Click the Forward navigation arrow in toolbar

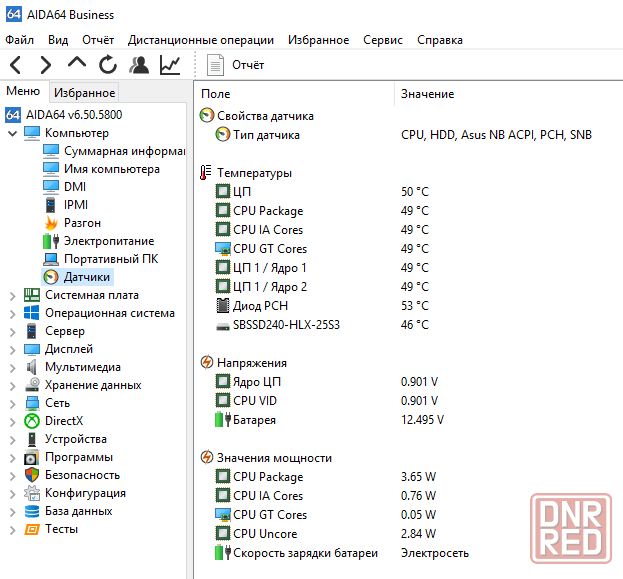pos(46,65)
